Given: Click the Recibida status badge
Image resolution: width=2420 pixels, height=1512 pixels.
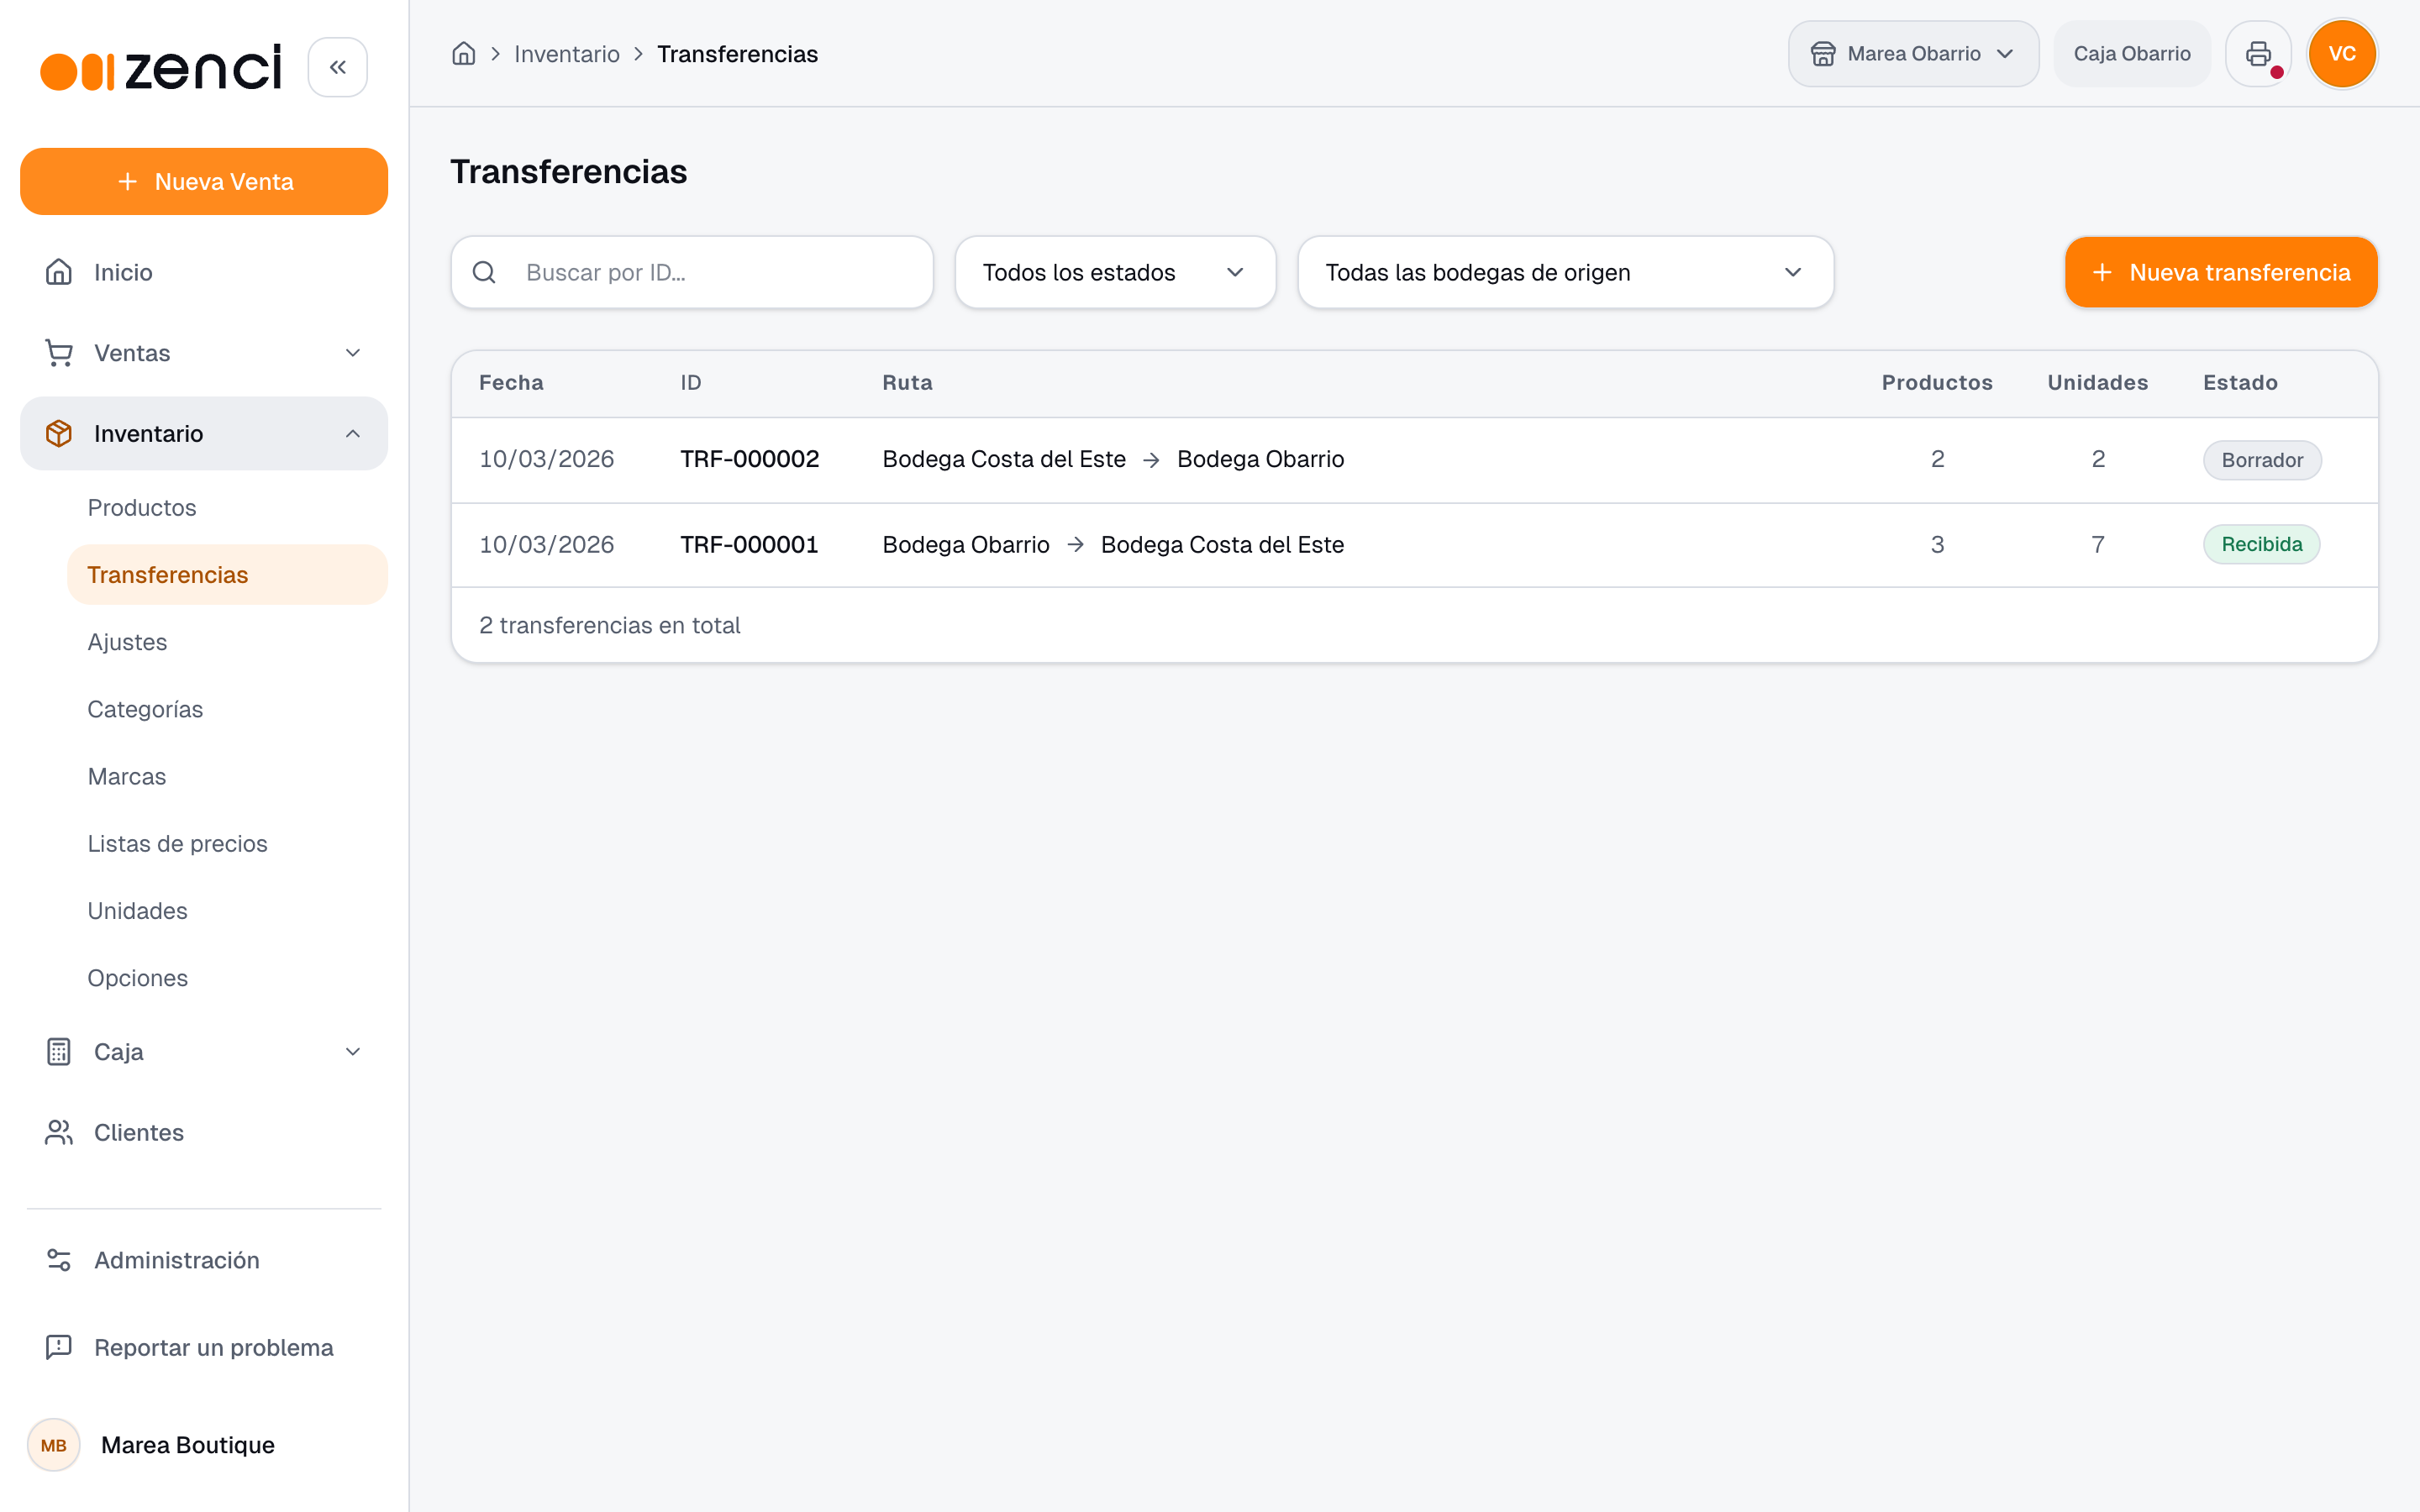Looking at the screenshot, I should [2261, 544].
